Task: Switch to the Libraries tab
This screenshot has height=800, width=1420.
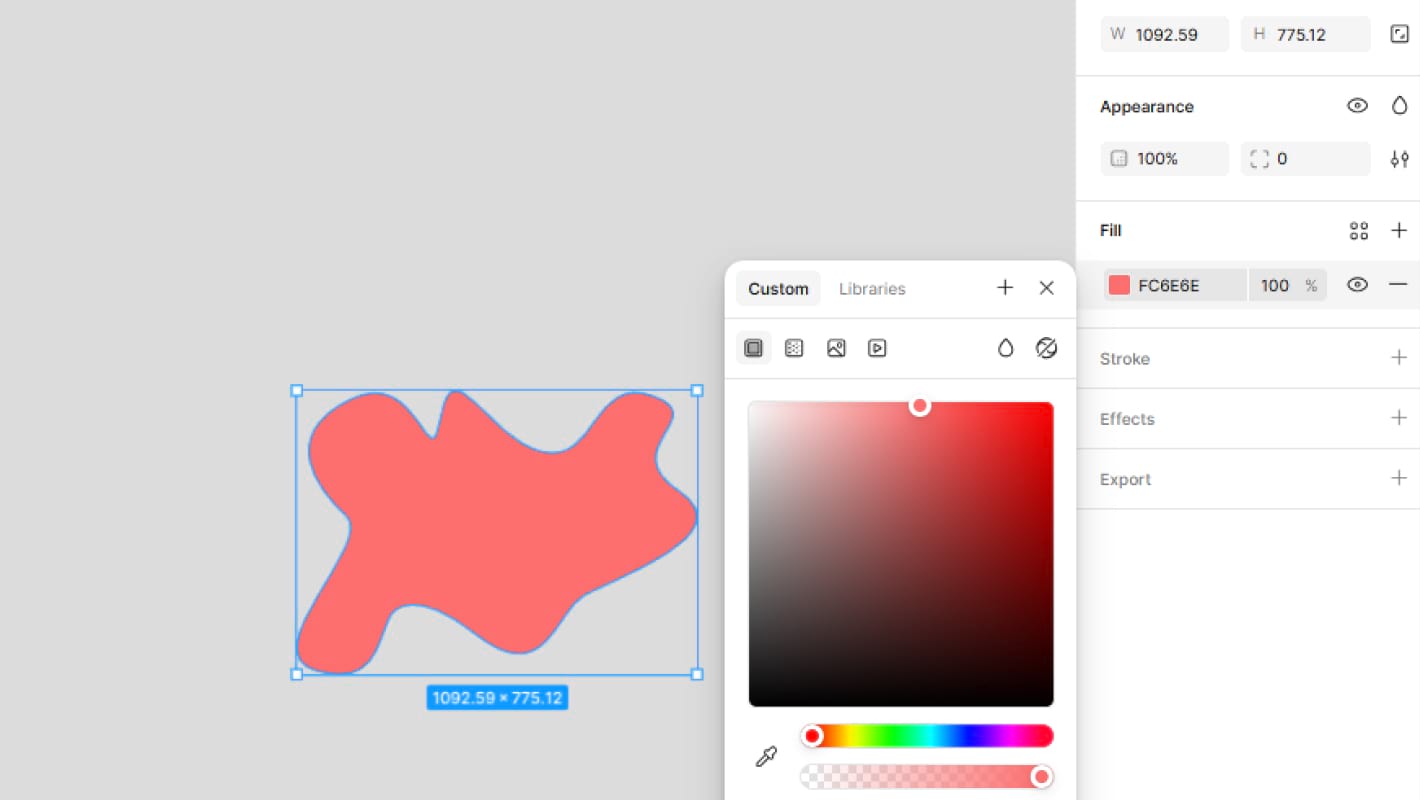Action: [872, 289]
